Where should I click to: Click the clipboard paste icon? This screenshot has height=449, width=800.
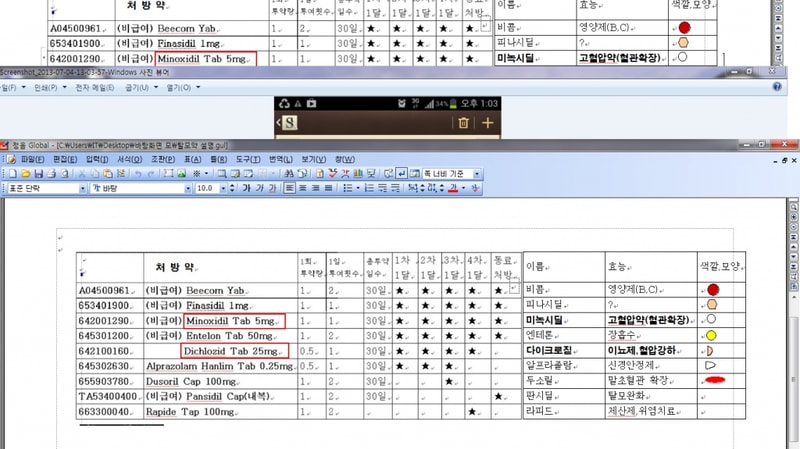[108, 174]
